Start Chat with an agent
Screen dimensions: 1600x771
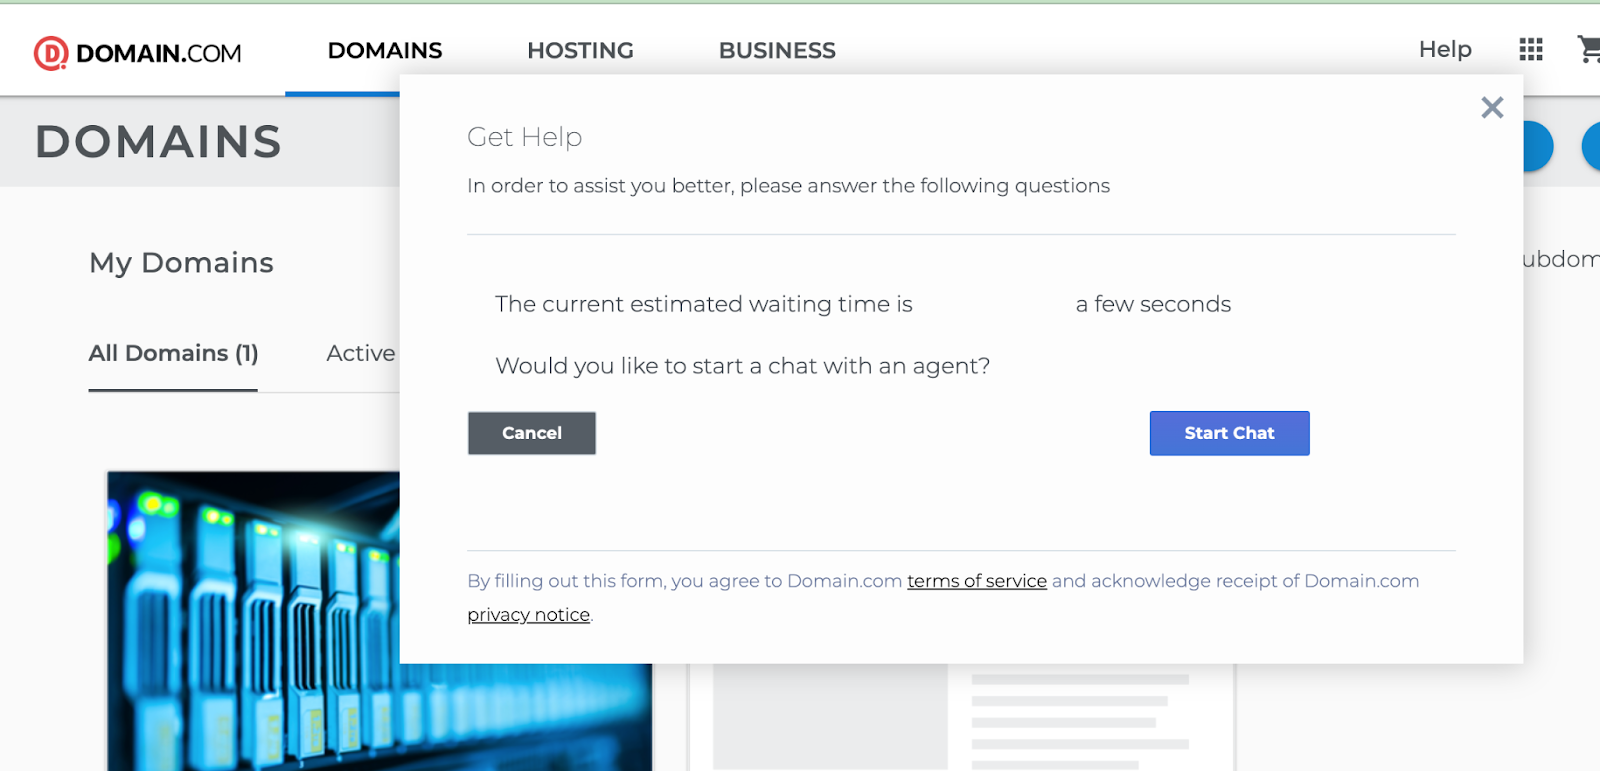click(1229, 433)
